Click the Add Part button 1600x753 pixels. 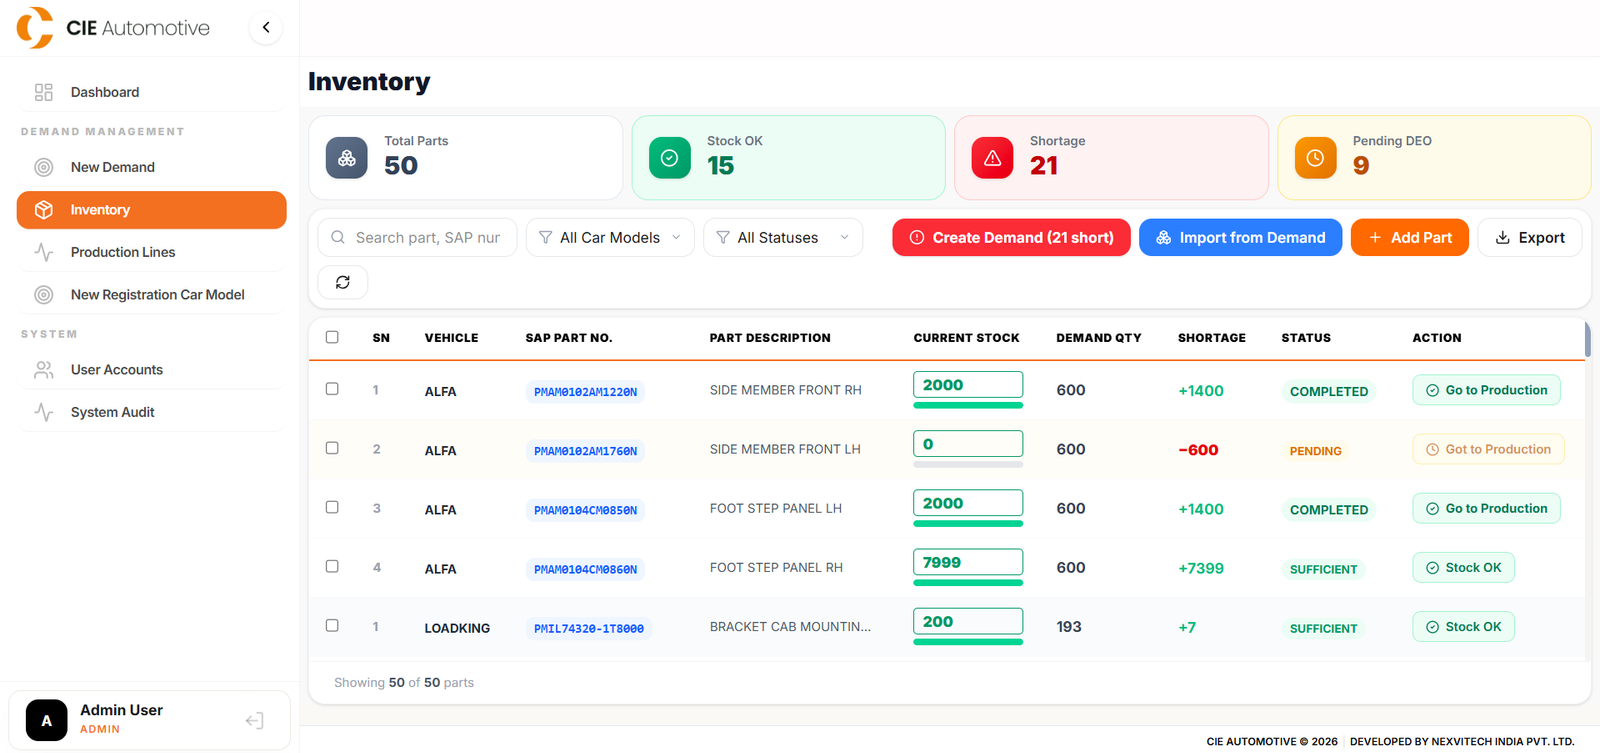[1409, 237]
